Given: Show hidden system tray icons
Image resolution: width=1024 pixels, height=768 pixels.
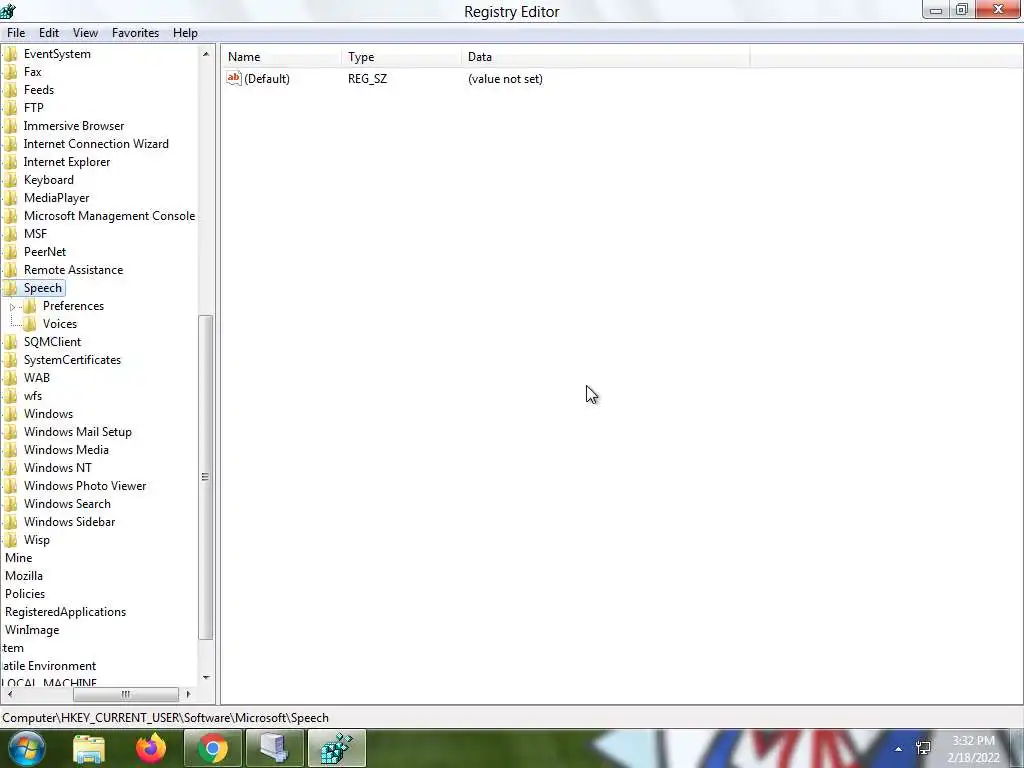Looking at the screenshot, I should pos(899,749).
